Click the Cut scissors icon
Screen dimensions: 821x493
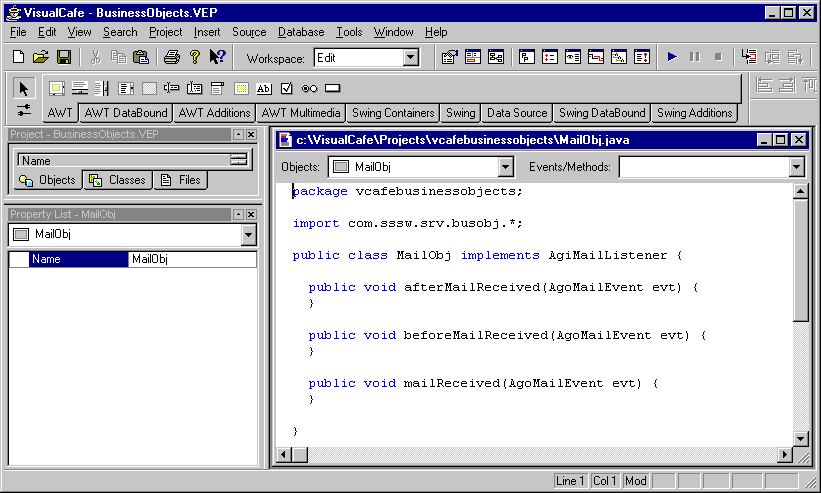point(95,57)
